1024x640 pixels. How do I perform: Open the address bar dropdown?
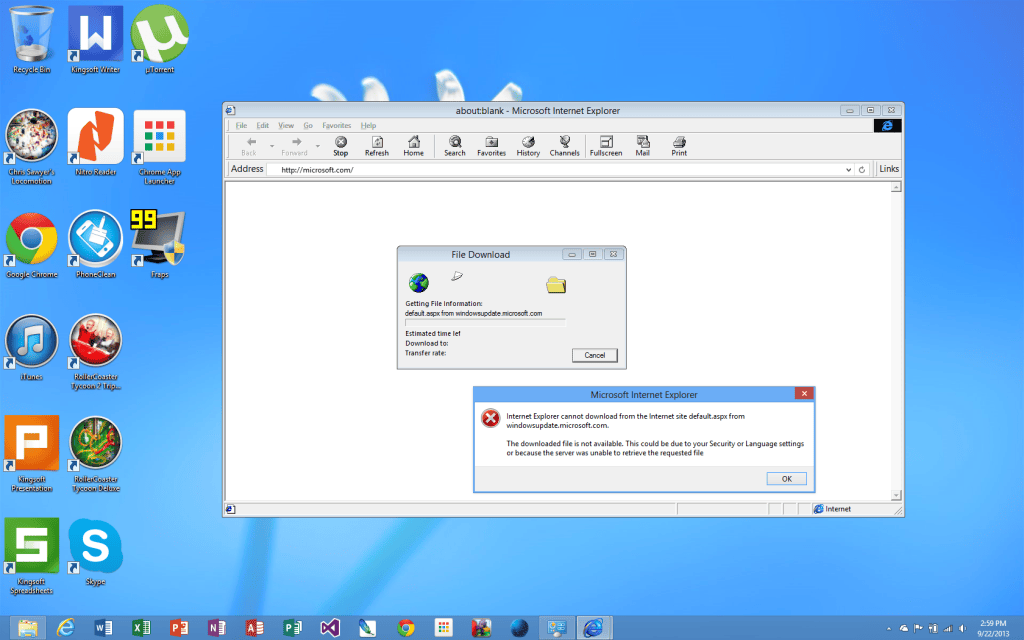tap(848, 170)
